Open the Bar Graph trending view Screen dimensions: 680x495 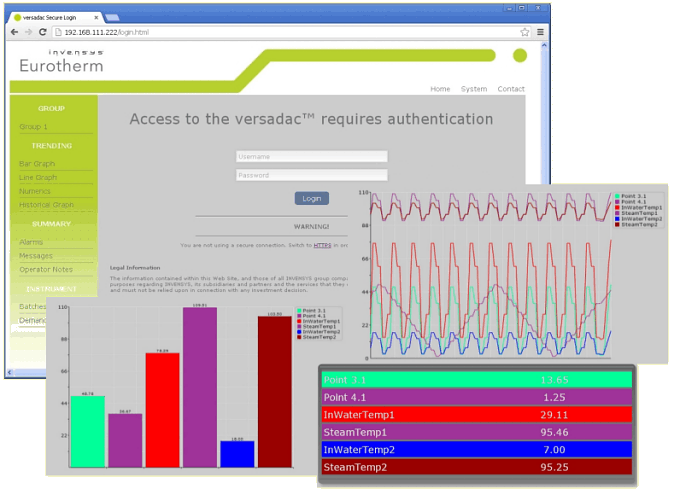(x=37, y=164)
